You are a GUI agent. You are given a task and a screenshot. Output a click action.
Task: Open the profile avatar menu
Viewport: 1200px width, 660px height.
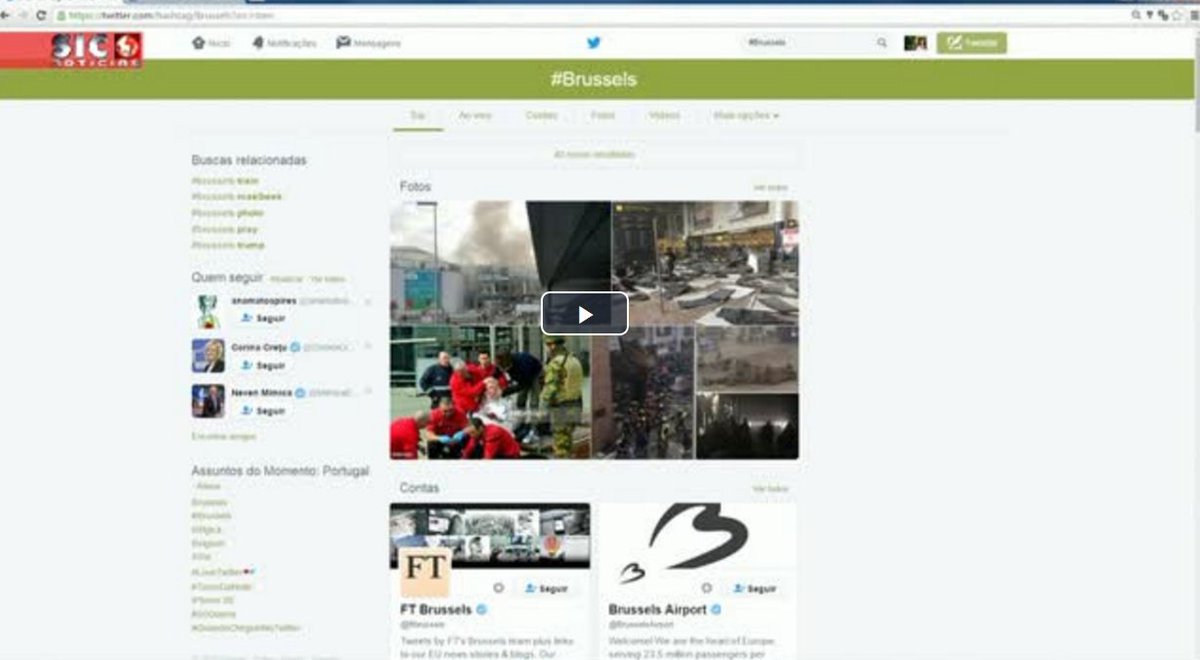tap(915, 43)
